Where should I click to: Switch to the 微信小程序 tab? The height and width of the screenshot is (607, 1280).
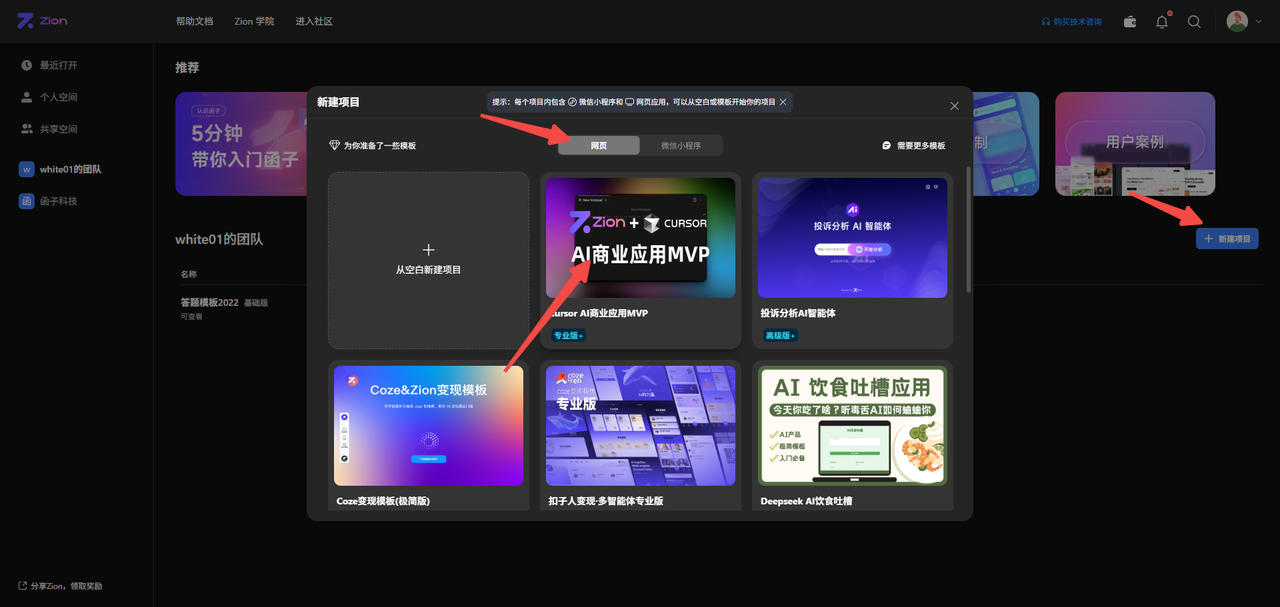click(x=681, y=145)
